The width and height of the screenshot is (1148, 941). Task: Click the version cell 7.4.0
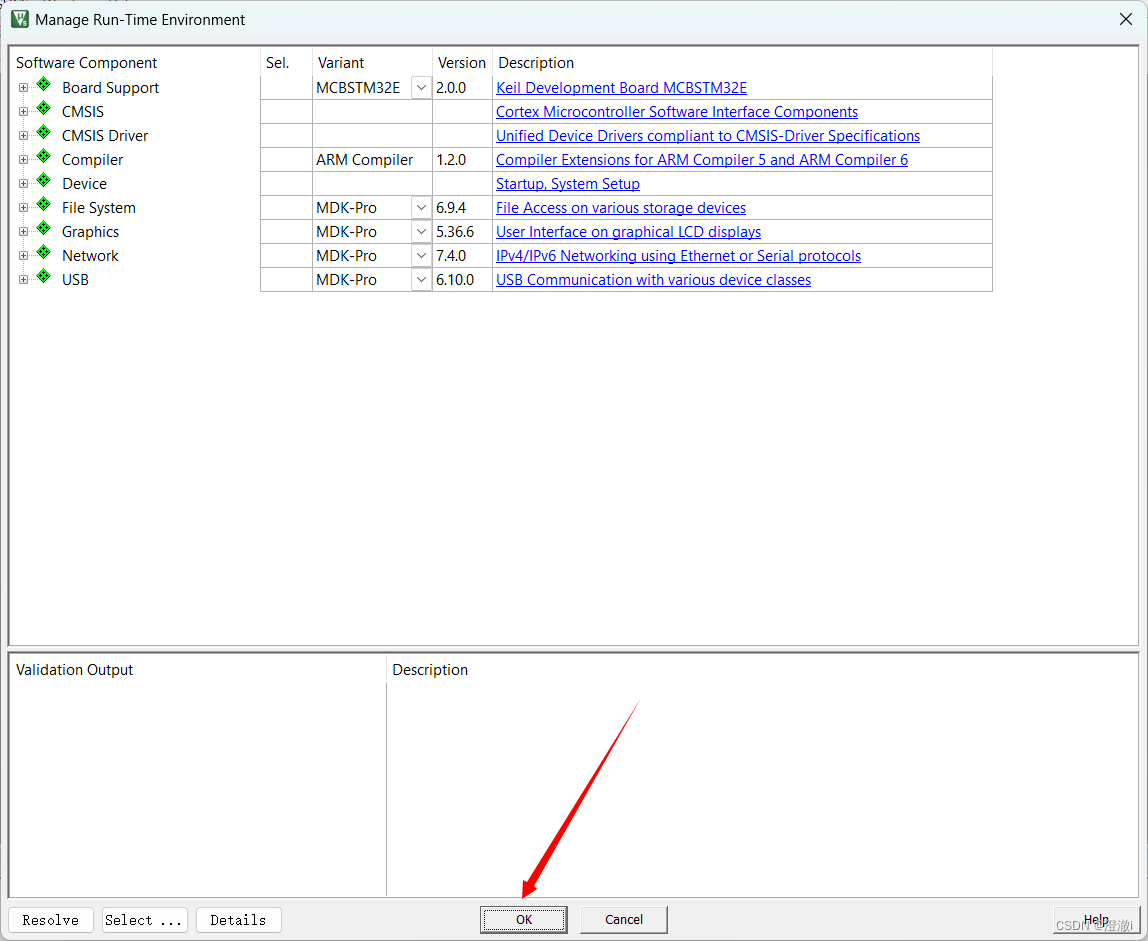[x=462, y=256]
